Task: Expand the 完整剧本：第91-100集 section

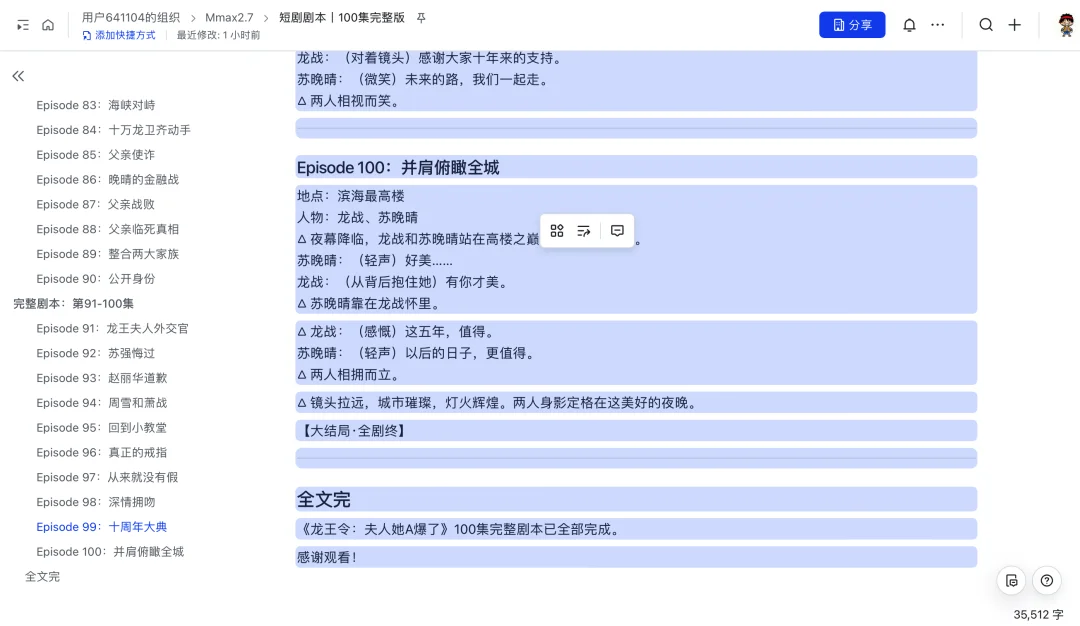Action: (x=73, y=303)
